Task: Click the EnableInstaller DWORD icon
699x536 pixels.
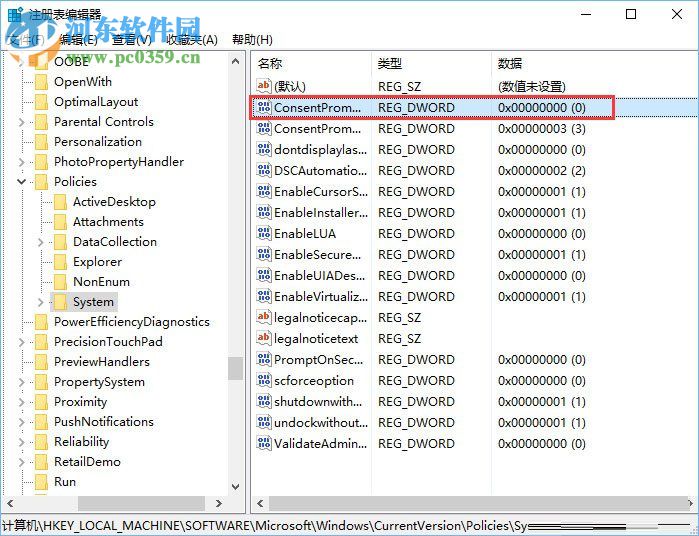Action: click(x=263, y=212)
